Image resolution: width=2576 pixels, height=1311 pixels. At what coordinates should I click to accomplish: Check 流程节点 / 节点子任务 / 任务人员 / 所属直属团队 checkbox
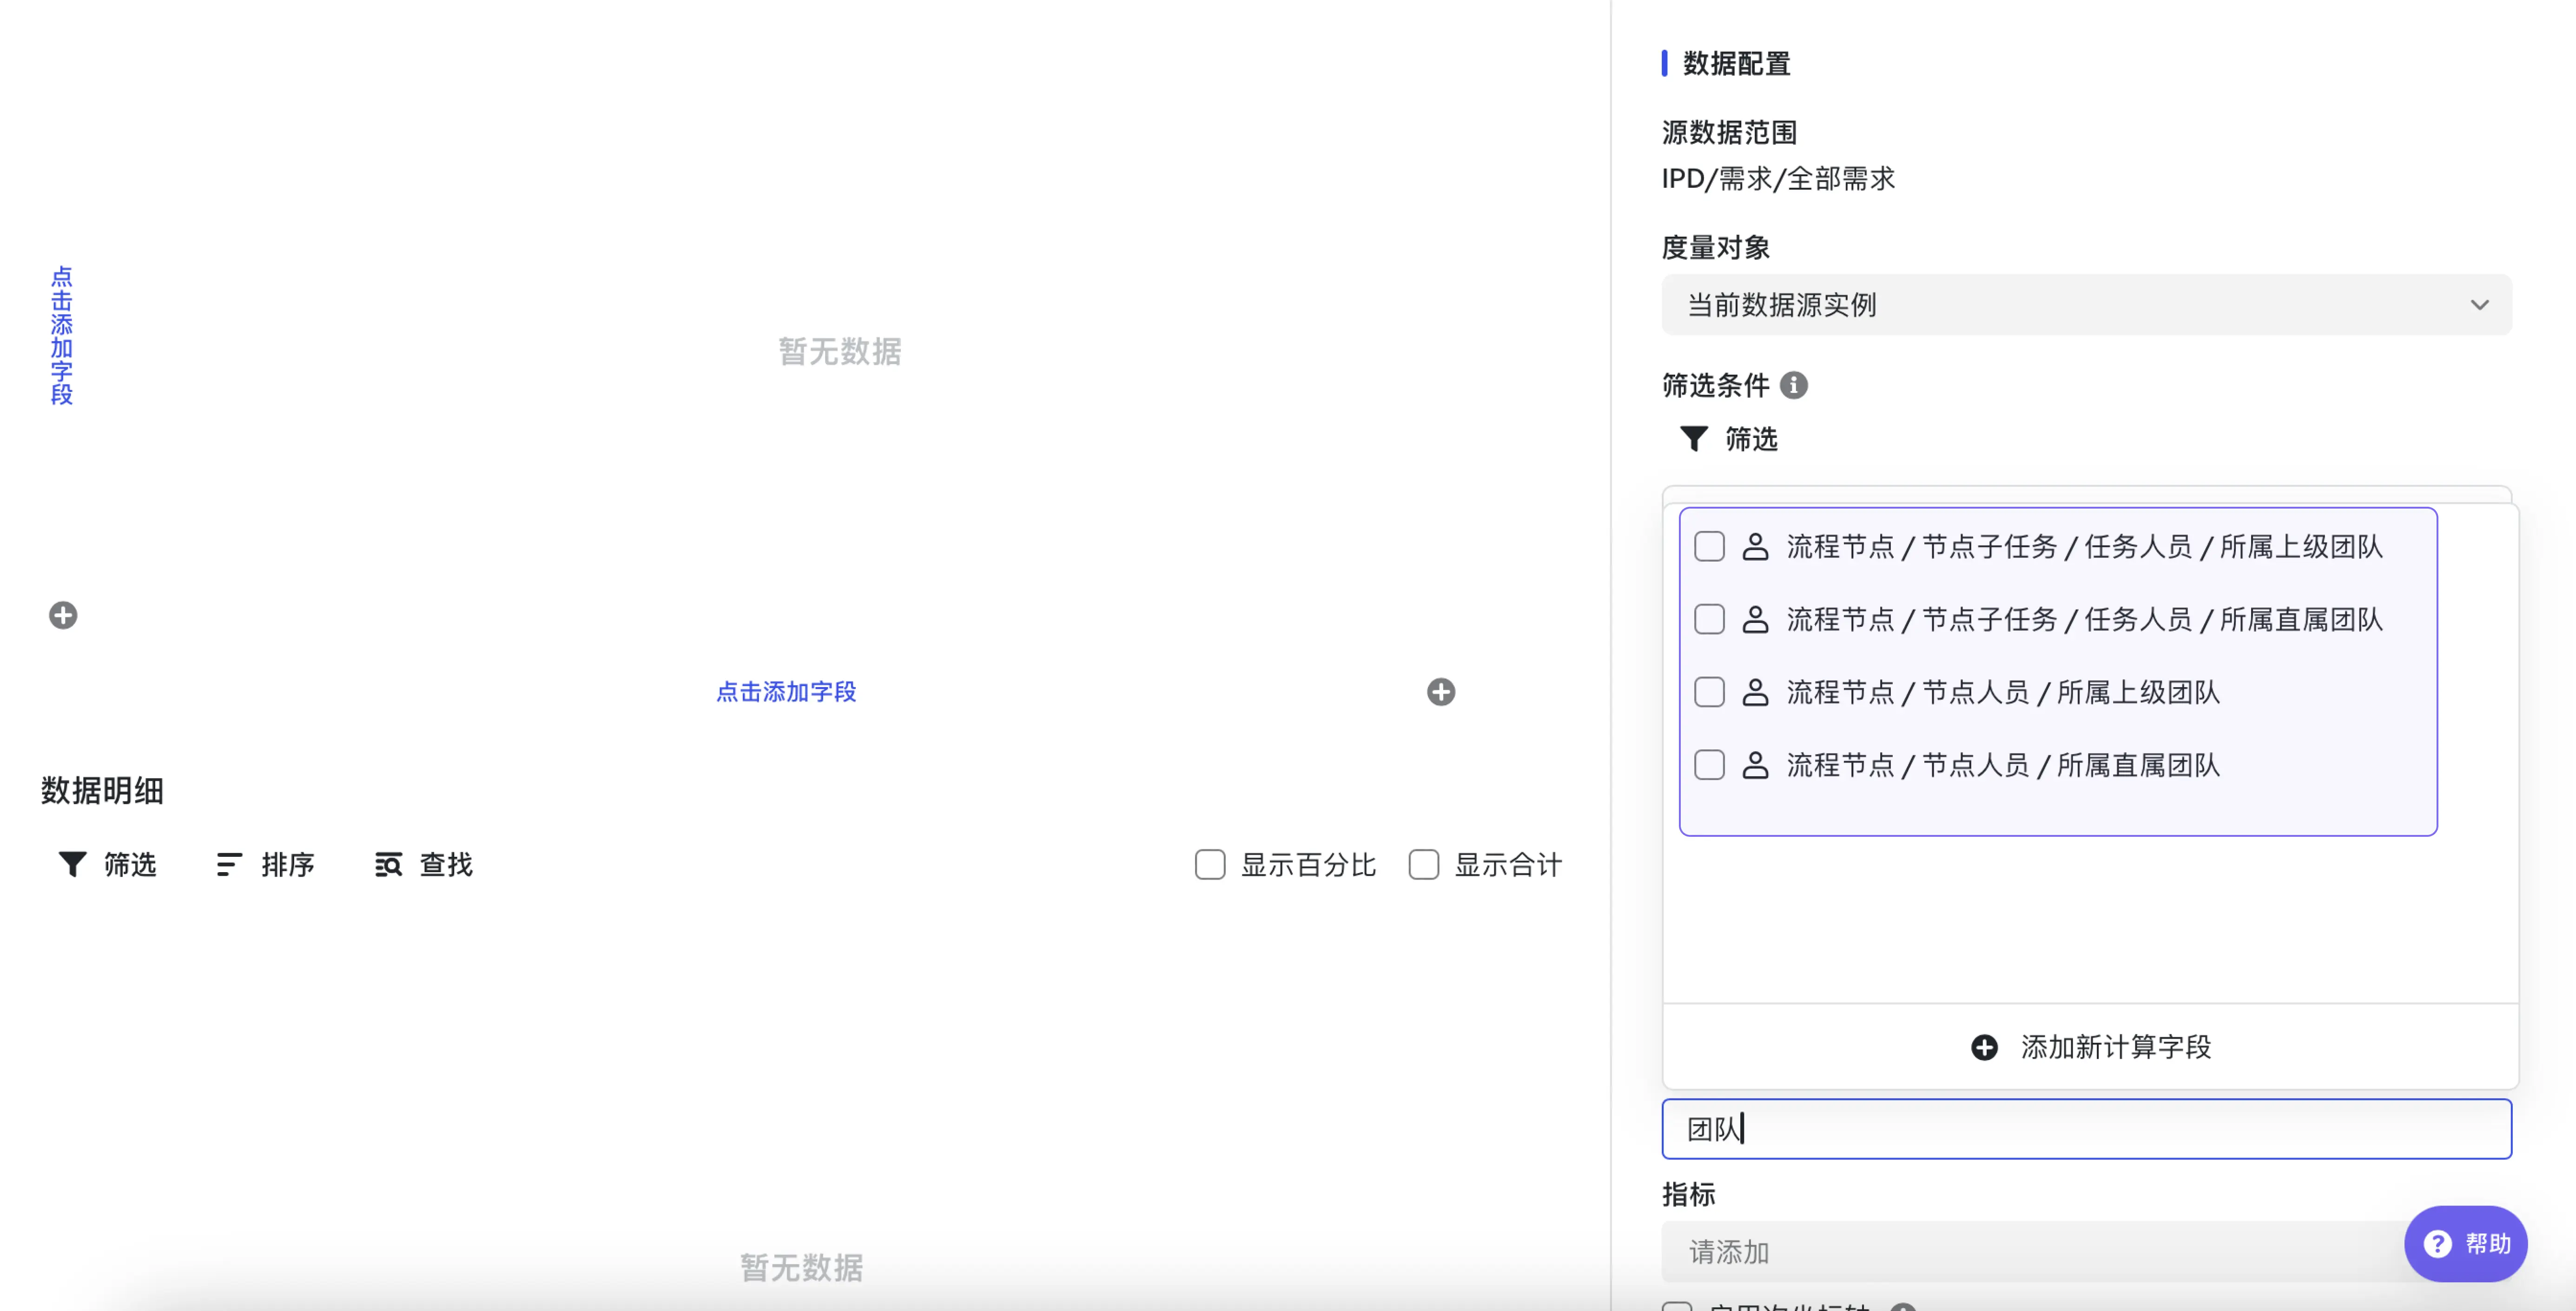point(1710,619)
